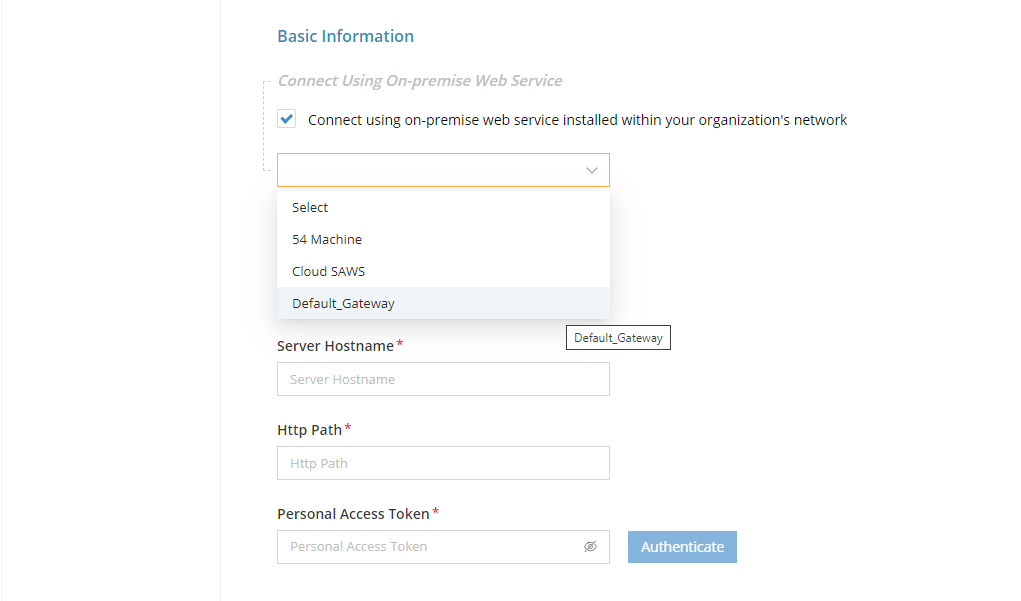
Task: Click the Default_Gateway tooltip
Action: [x=618, y=337]
